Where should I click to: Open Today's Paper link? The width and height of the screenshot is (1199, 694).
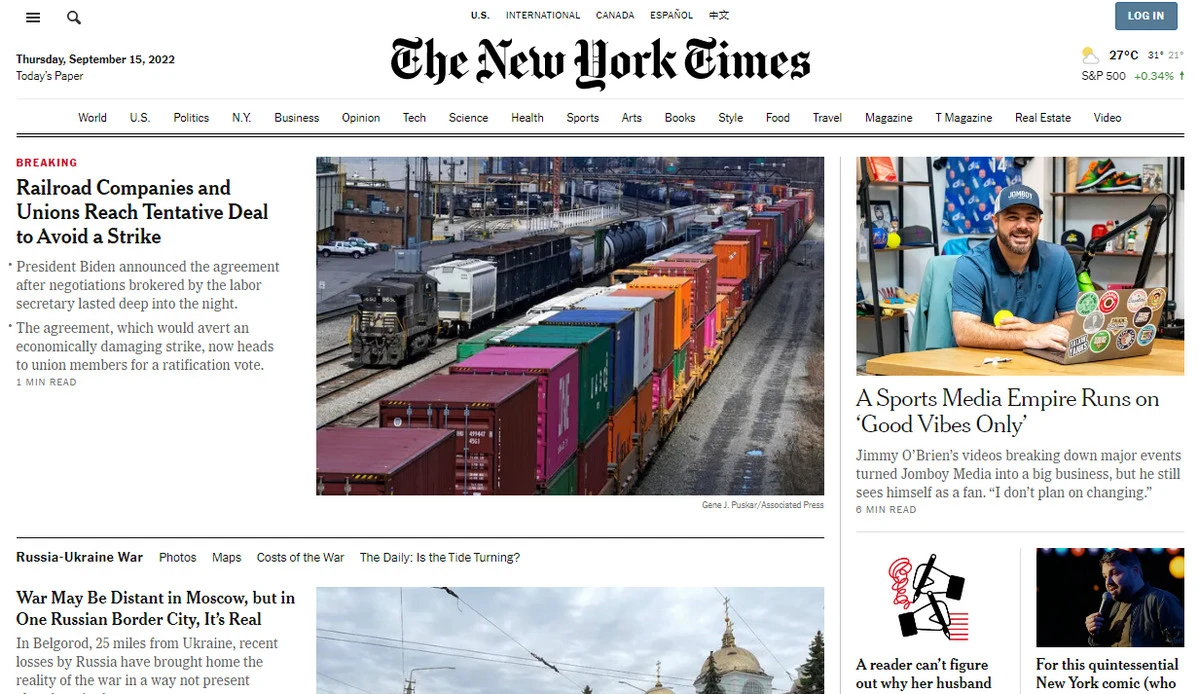click(50, 76)
